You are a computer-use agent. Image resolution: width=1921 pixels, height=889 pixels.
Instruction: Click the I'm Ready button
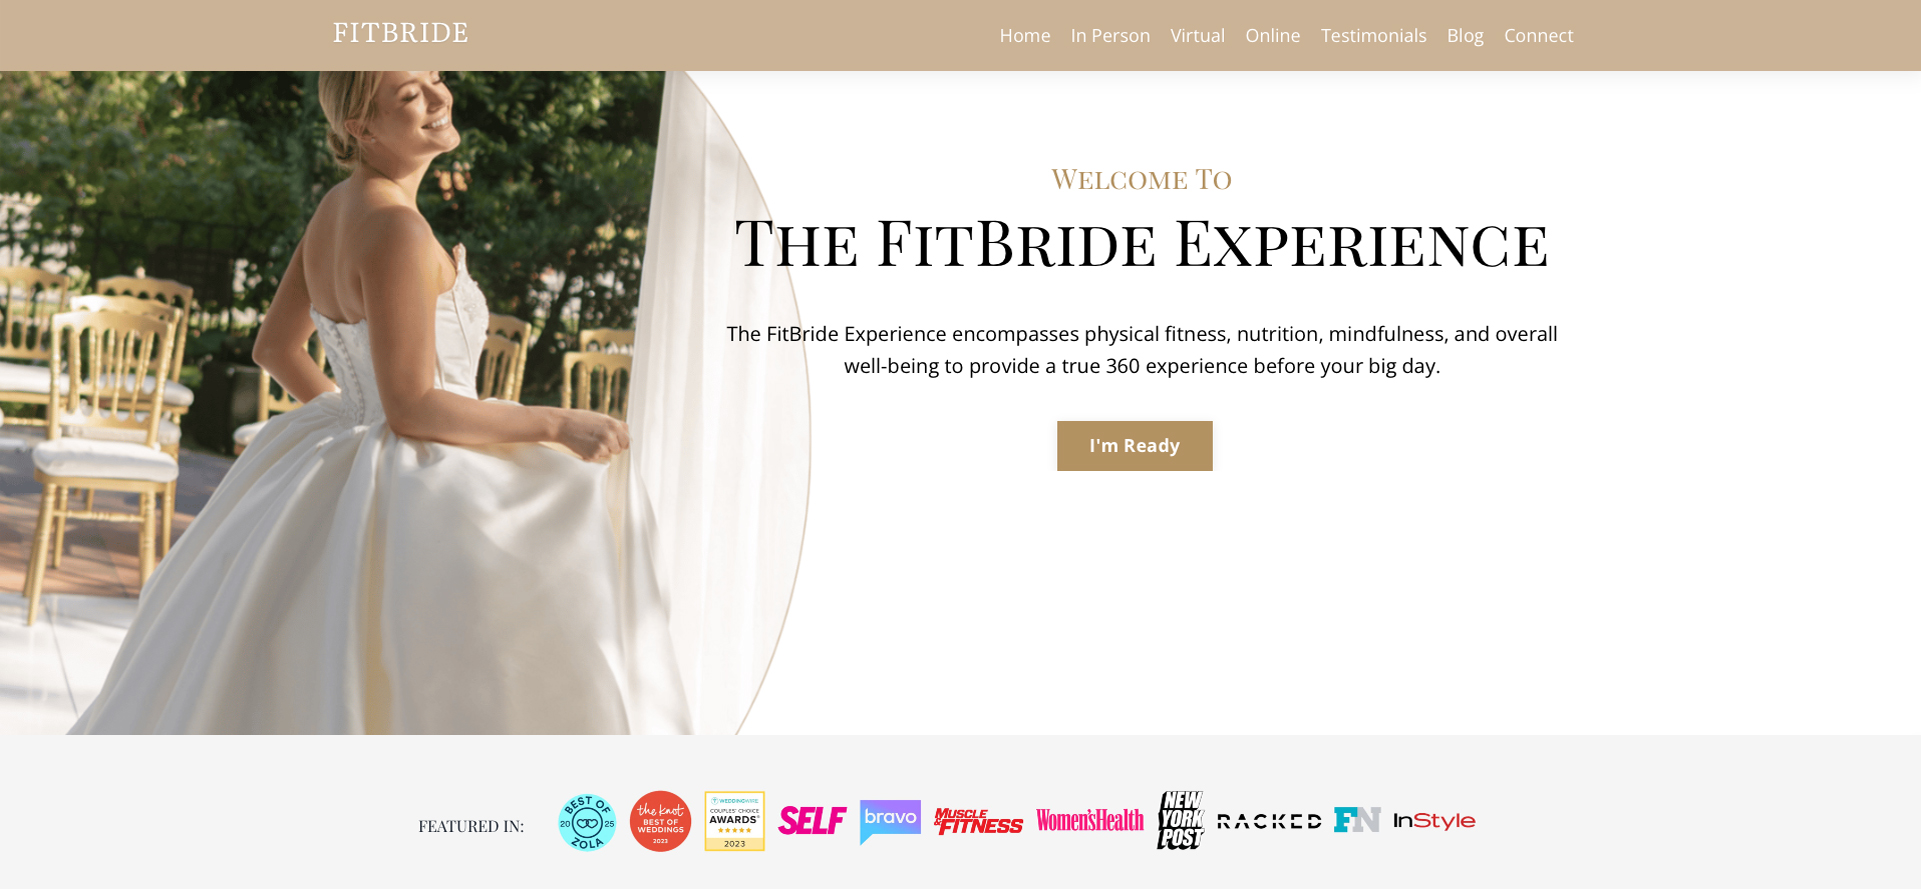point(1135,446)
